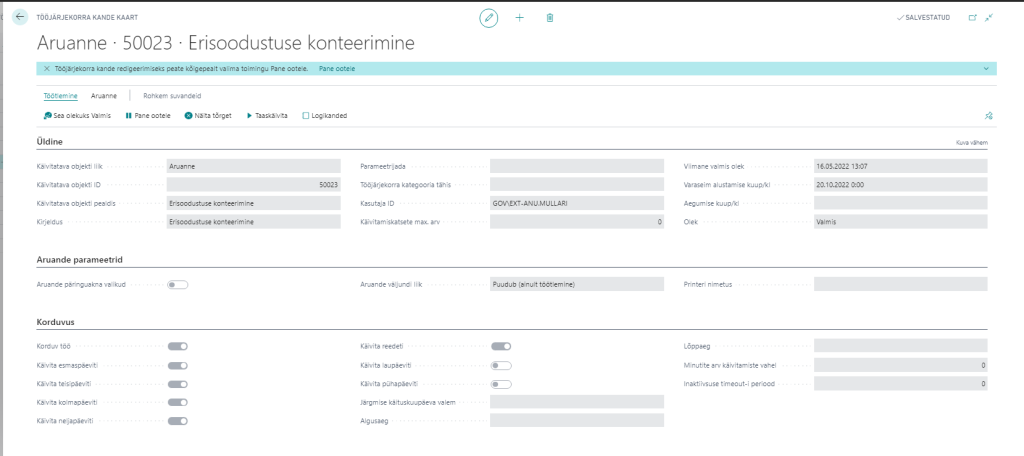1024x456 pixels.
Task: Collapse the 'Üldine' section header
Action: pos(49,142)
